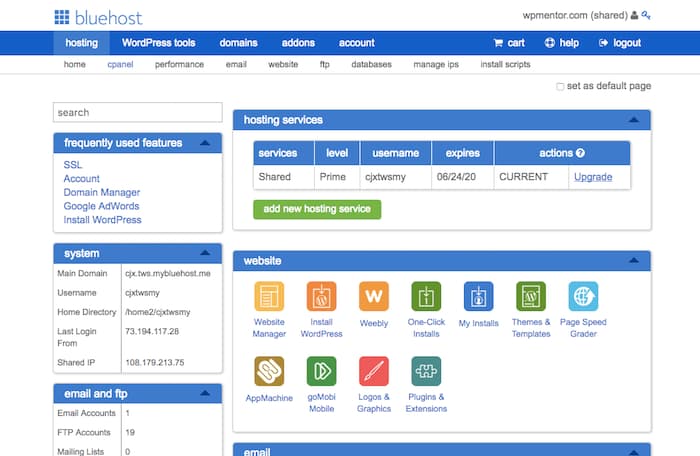Open the Account link in frequently used features
Screen dimensions: 700x456
pos(81,179)
